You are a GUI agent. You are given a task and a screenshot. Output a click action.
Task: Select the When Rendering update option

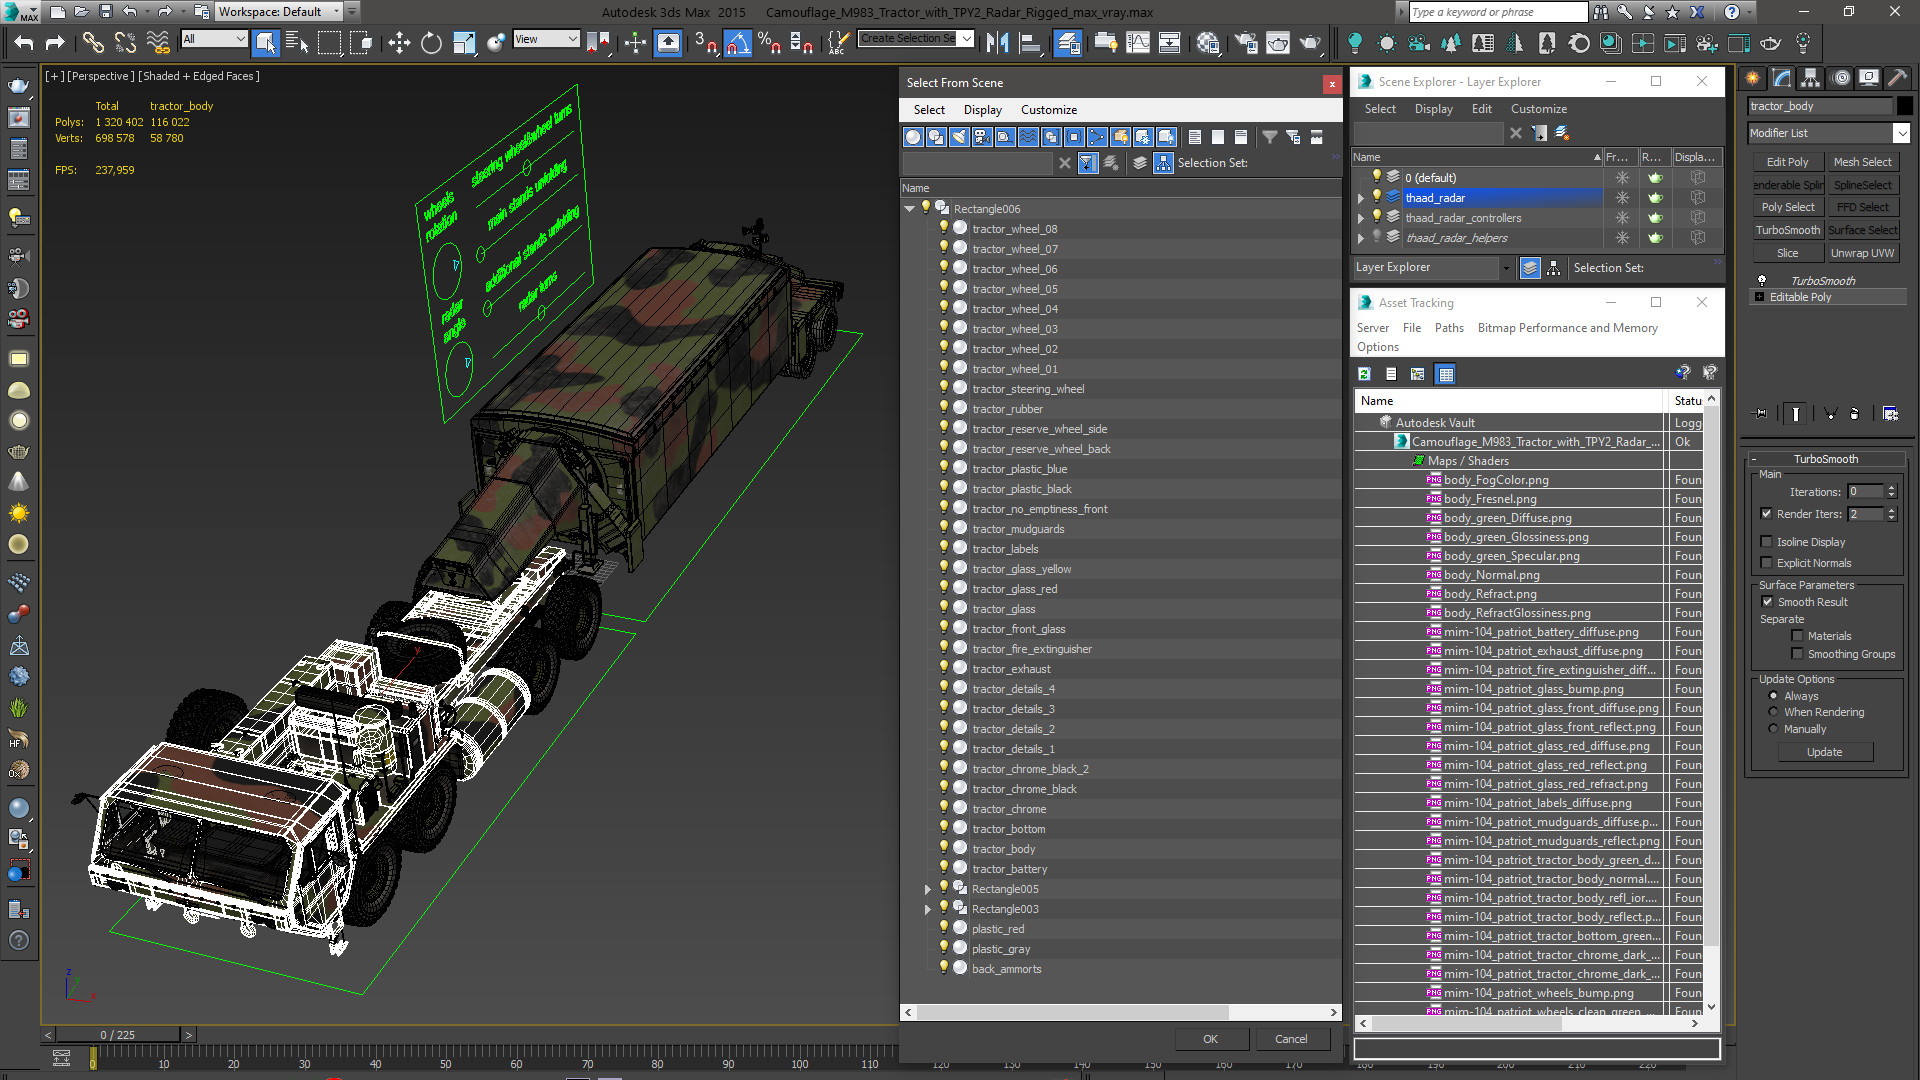pos(1774,712)
